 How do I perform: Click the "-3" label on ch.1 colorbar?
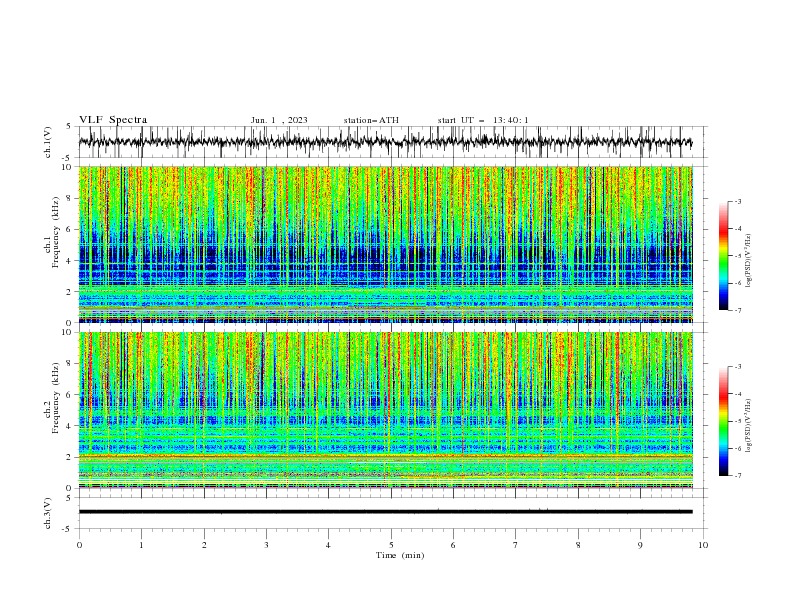click(x=738, y=201)
